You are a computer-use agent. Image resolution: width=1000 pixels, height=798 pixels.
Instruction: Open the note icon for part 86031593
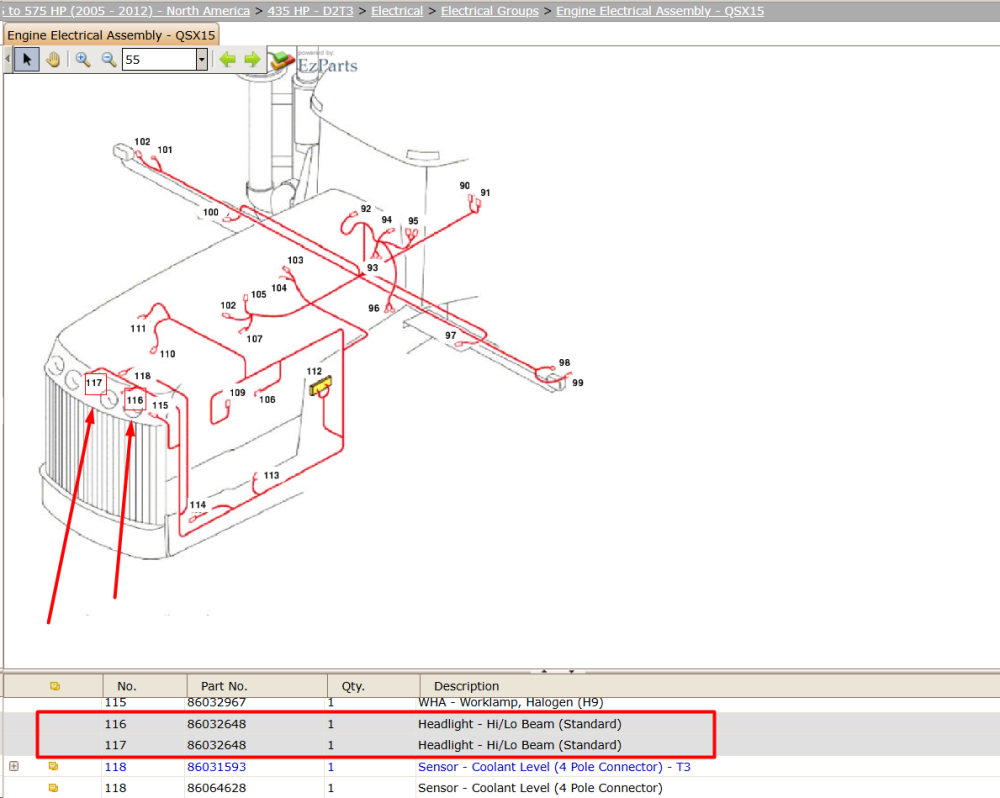click(x=54, y=766)
